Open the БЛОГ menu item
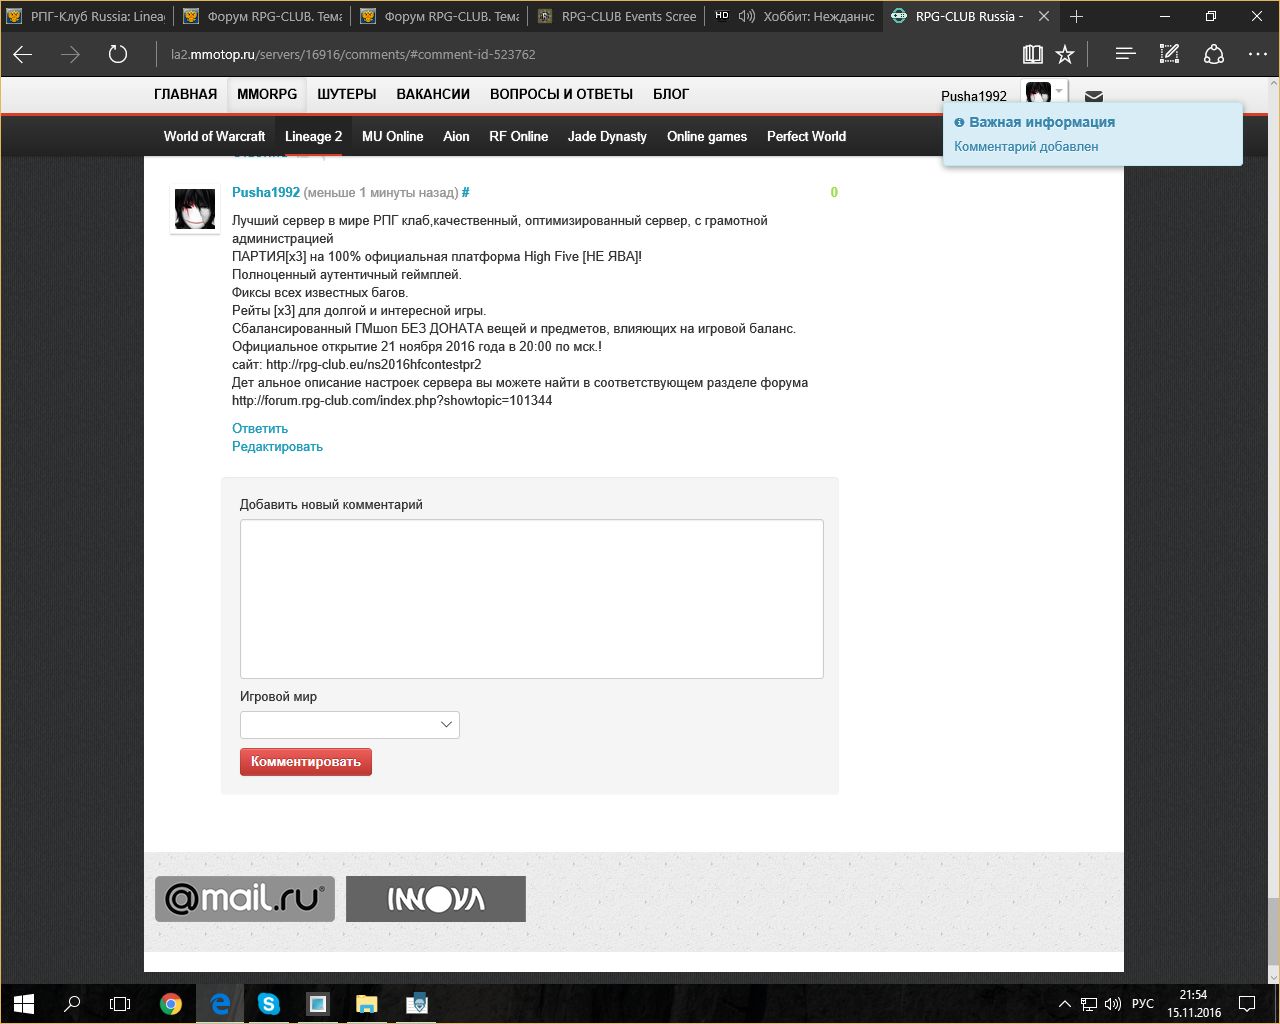1280x1024 pixels. pyautogui.click(x=671, y=94)
